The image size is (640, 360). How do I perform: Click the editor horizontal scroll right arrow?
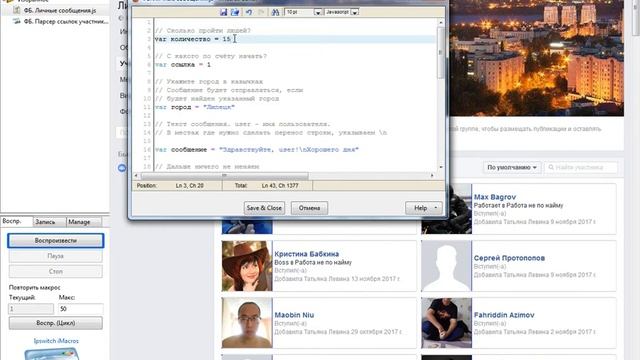(x=432, y=176)
